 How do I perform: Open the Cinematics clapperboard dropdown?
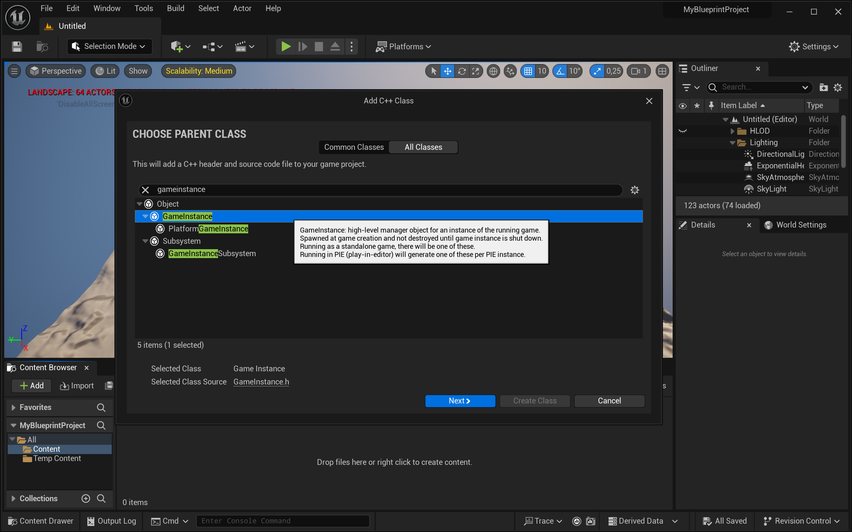pyautogui.click(x=245, y=47)
